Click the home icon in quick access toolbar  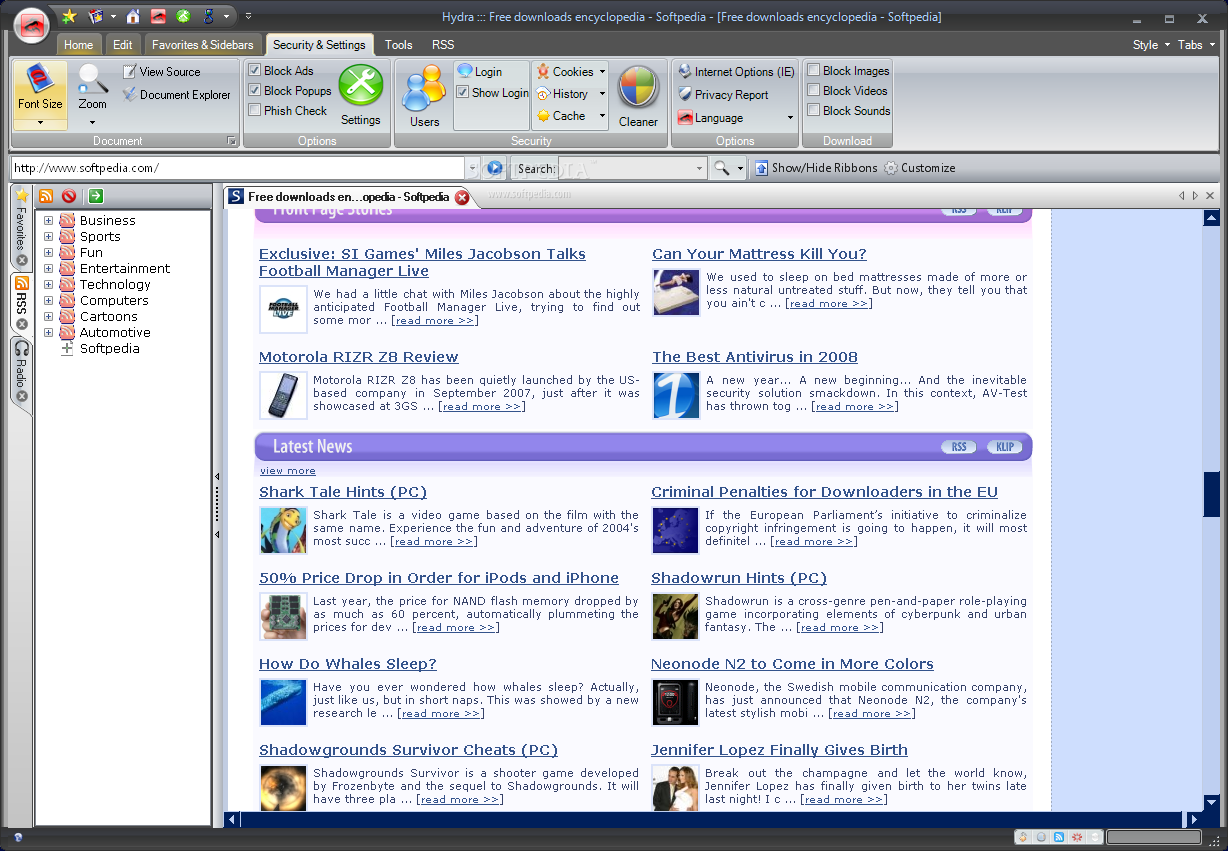pos(132,16)
